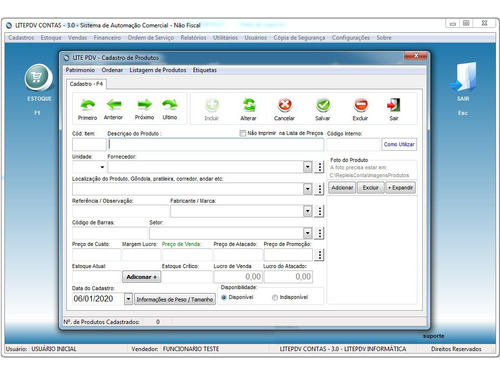This screenshot has width=500, height=375.
Task: Open Vendas menu in main window
Action: pos(77,38)
